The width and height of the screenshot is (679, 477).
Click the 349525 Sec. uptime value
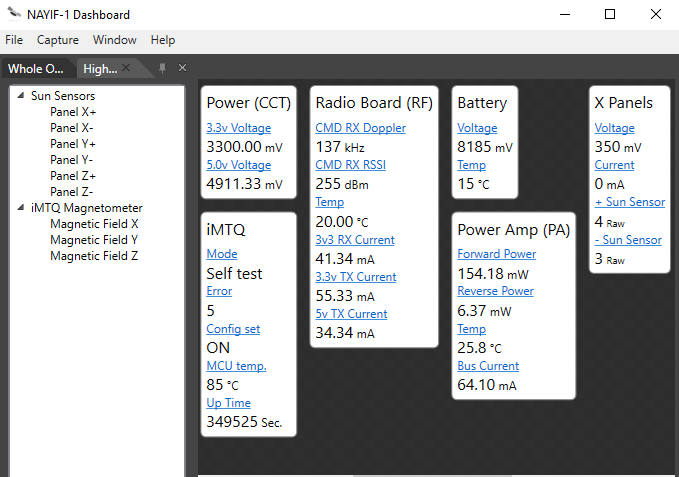pyautogui.click(x=244, y=422)
